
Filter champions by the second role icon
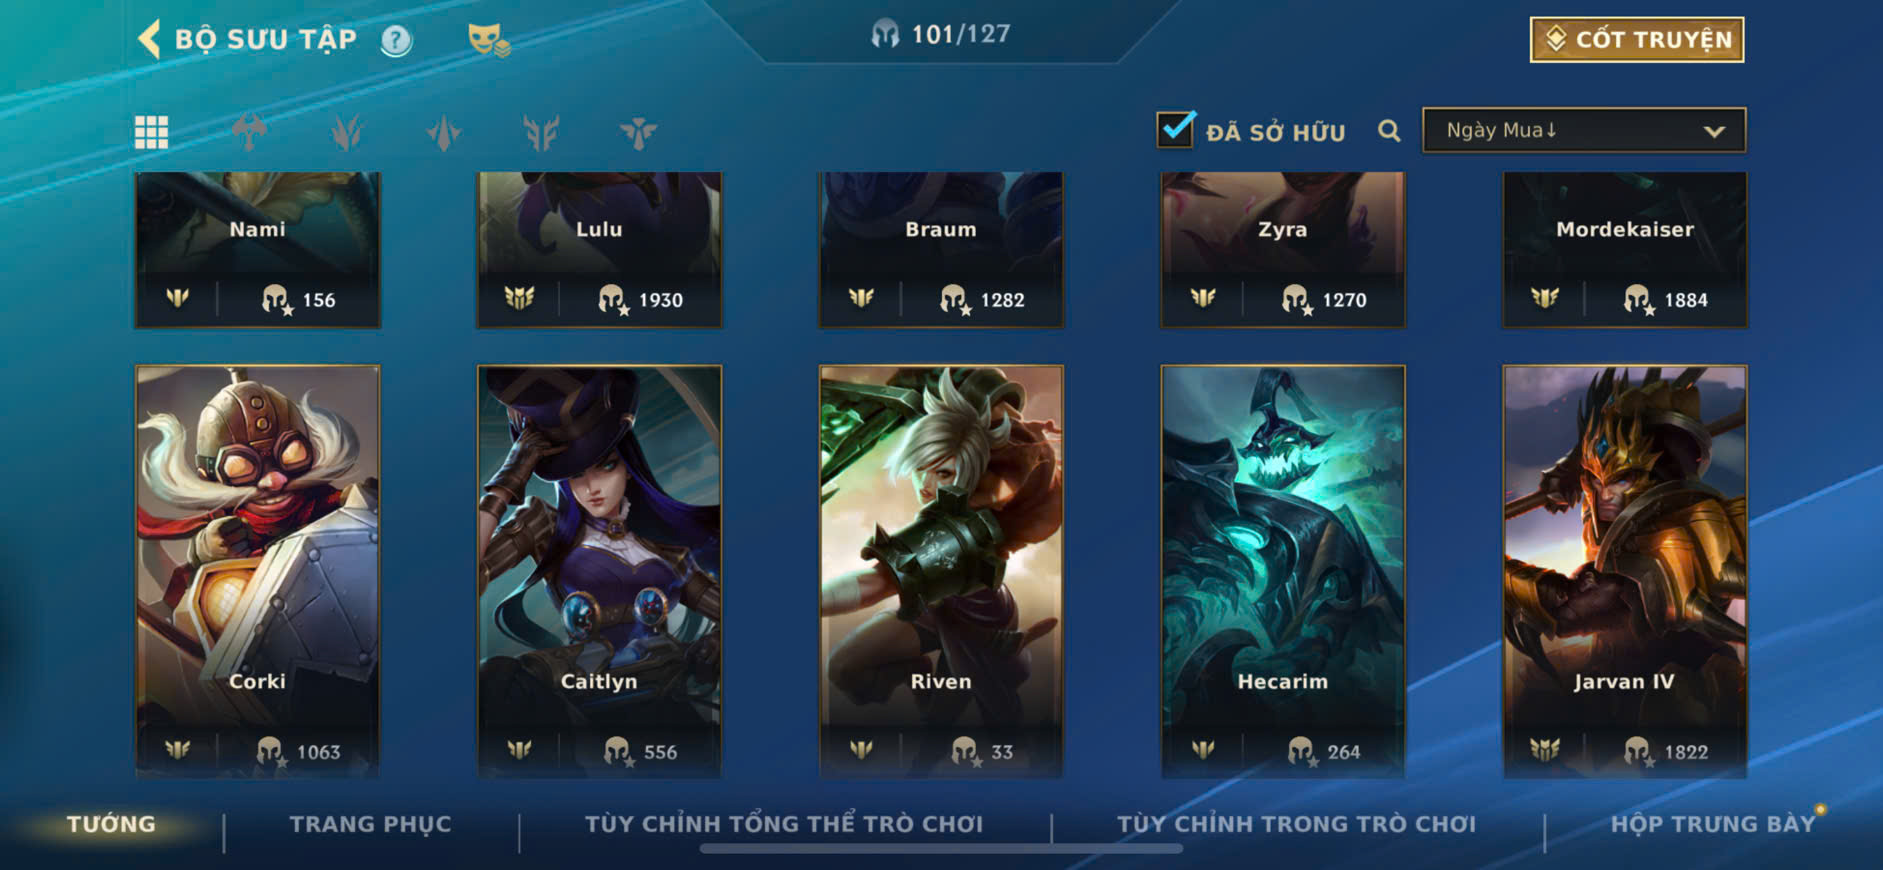point(346,132)
